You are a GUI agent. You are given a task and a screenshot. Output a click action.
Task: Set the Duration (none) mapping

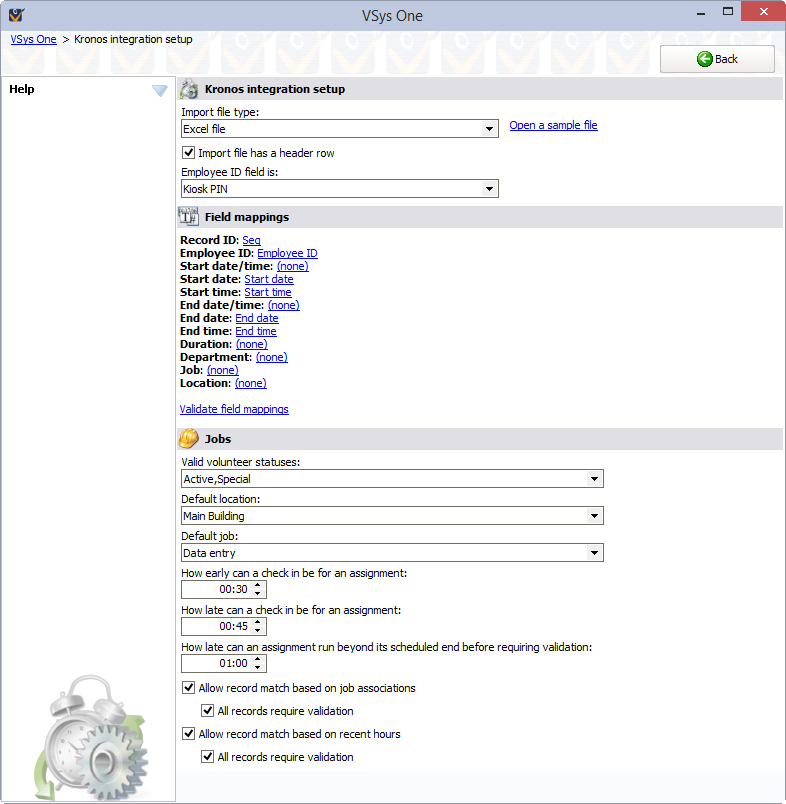coord(252,344)
